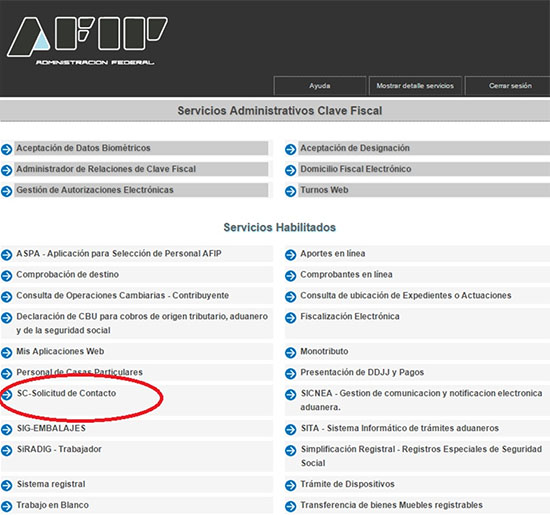This screenshot has height=515, width=550.
Task: Open Declaración de CBU para cobros link
Action: pyautogui.click(x=142, y=323)
